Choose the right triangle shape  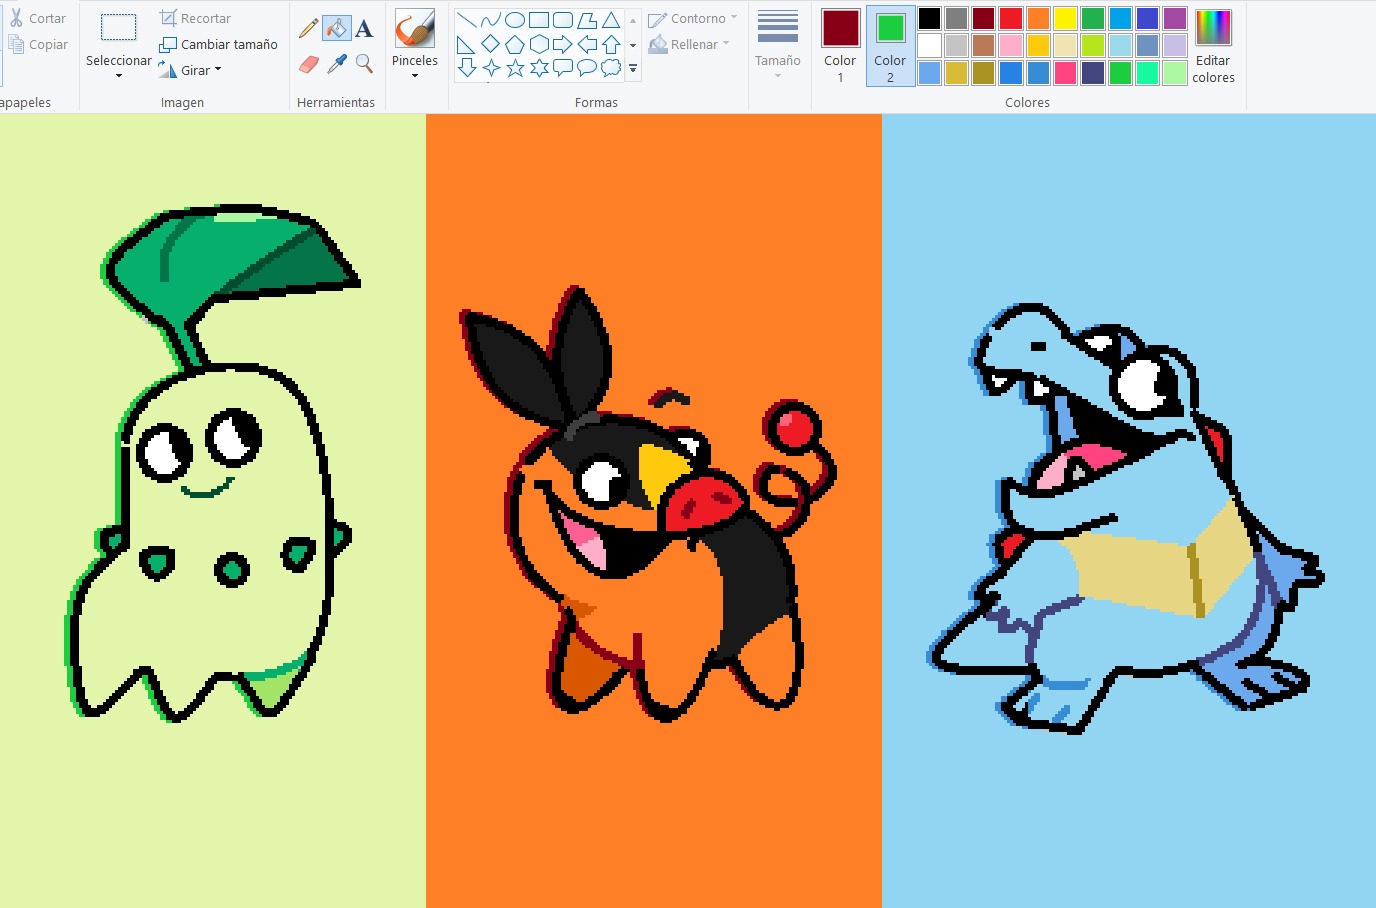tap(466, 44)
